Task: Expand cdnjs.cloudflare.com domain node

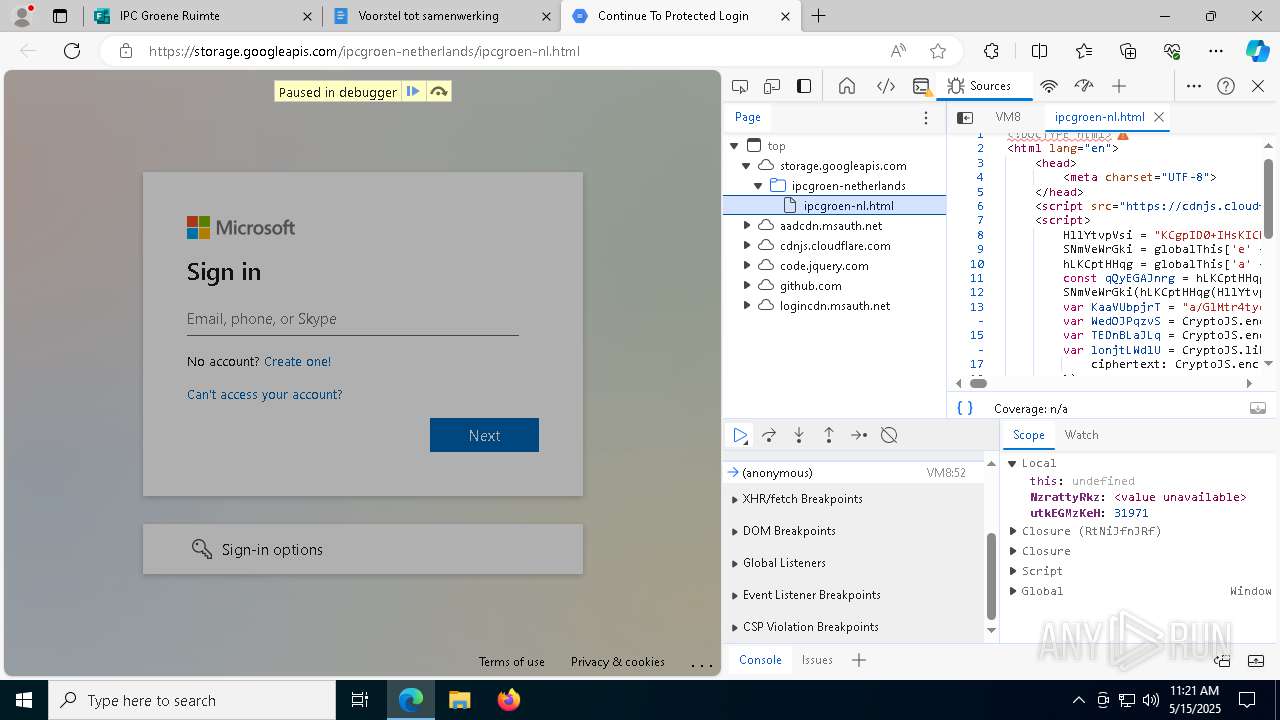Action: [x=746, y=246]
